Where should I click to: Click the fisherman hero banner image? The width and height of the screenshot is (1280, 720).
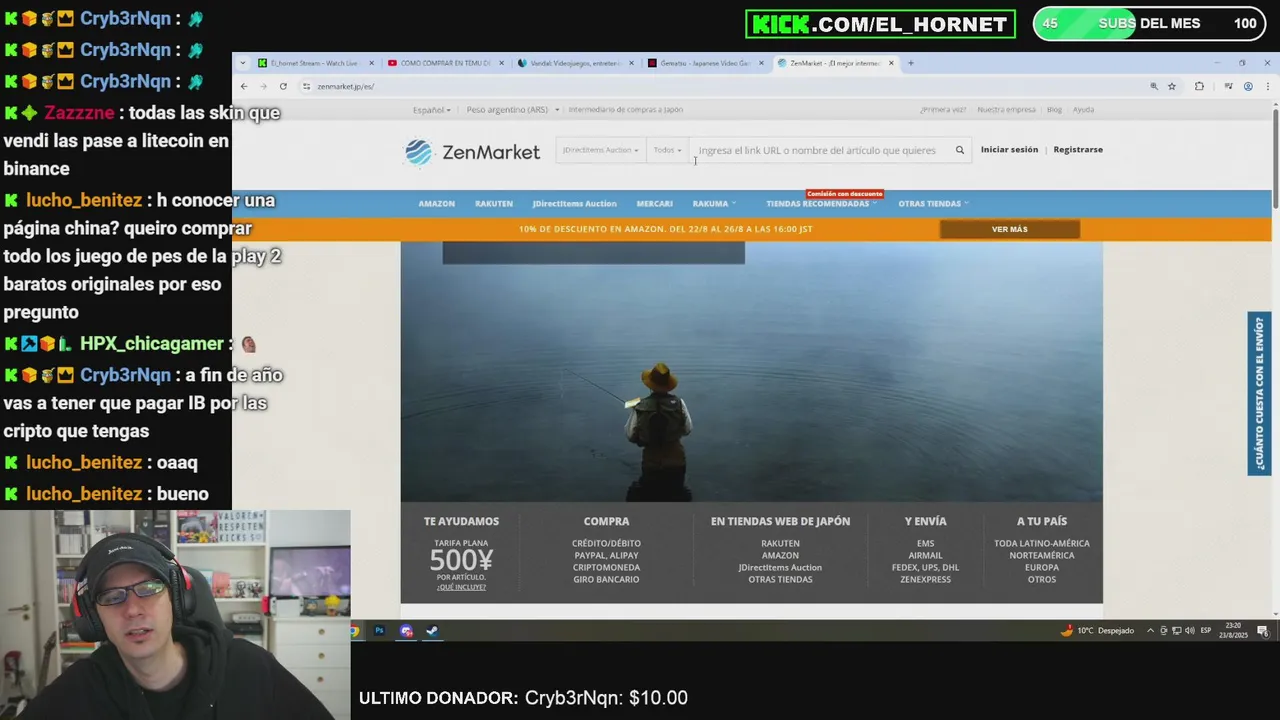(x=752, y=371)
